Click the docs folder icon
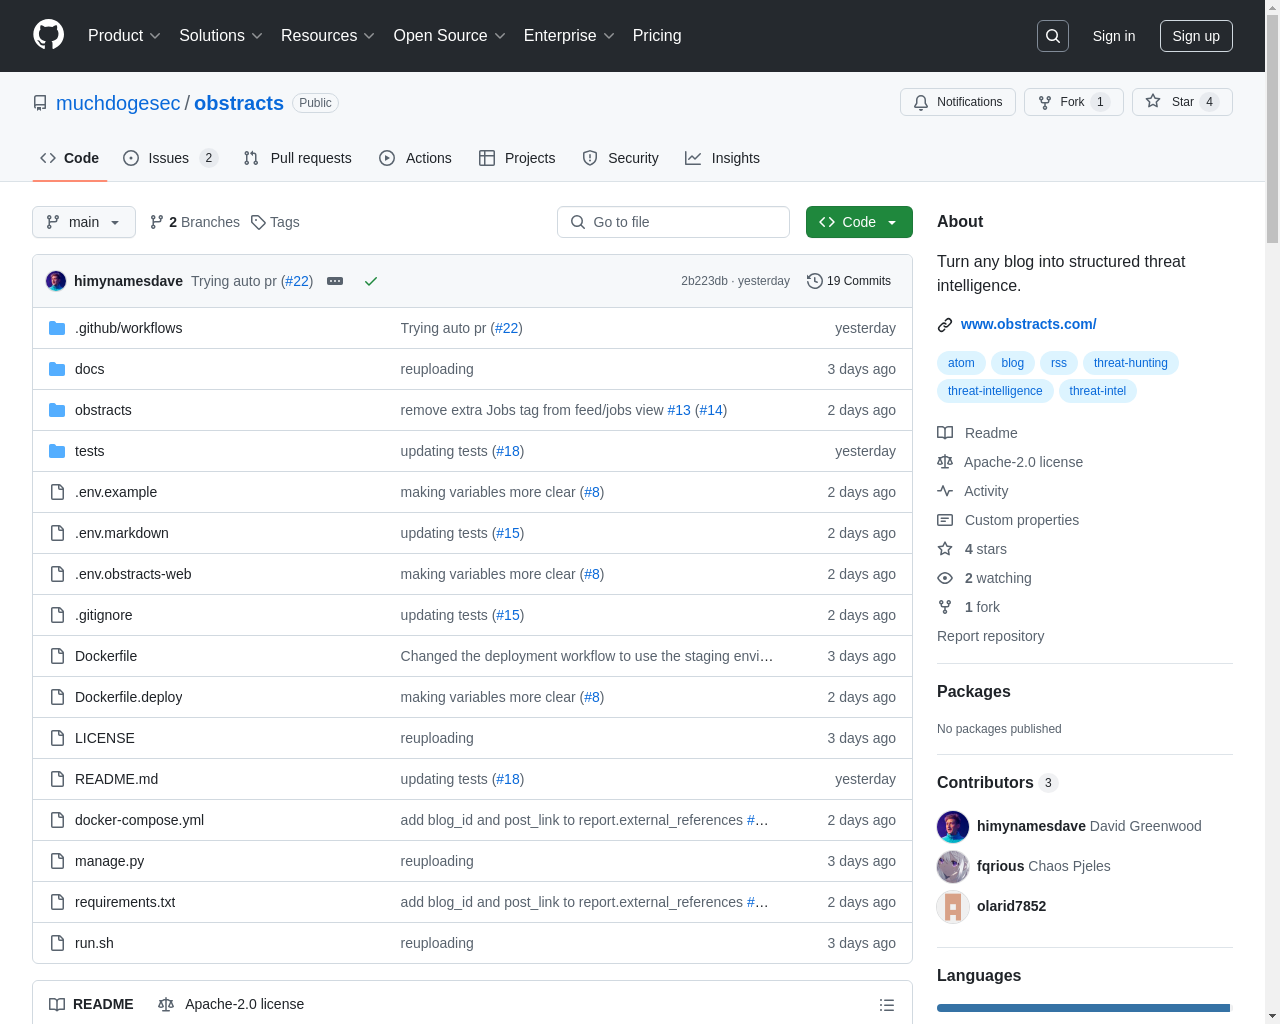The height and width of the screenshot is (1024, 1280). (x=57, y=369)
